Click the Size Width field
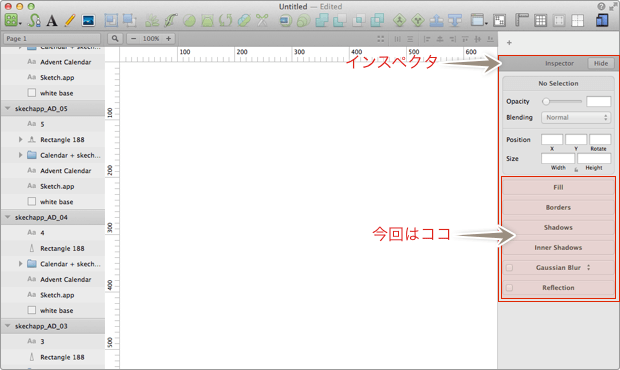 (558, 159)
